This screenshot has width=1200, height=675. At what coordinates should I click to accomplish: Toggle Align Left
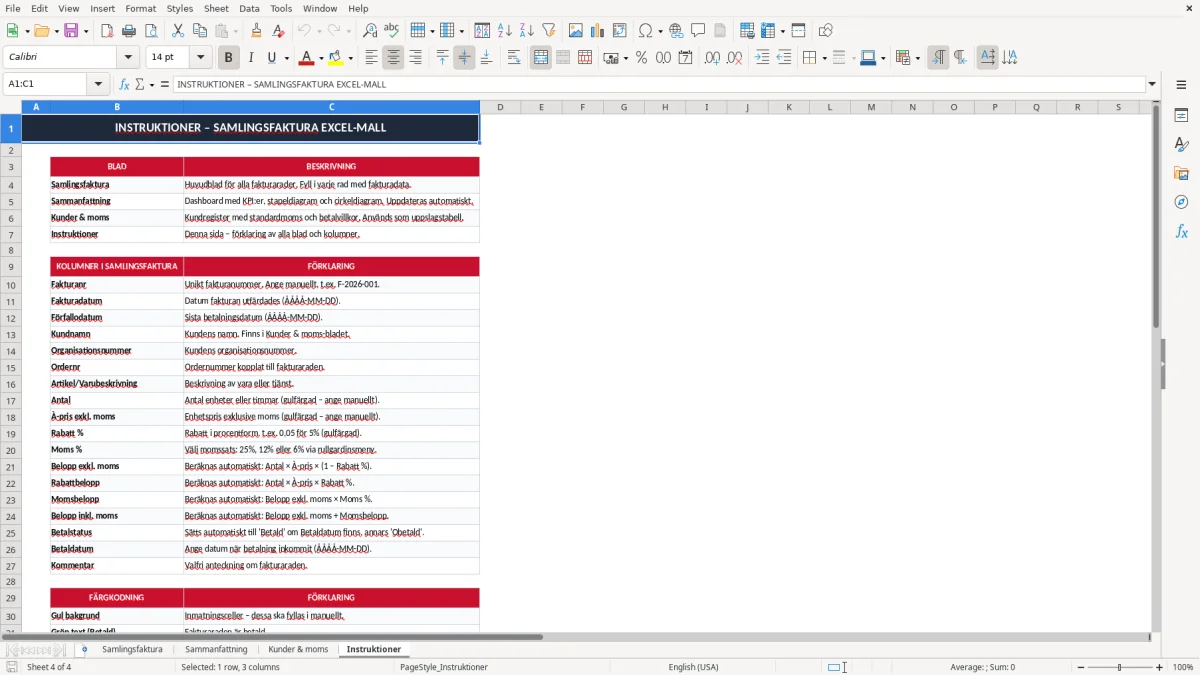pos(371,58)
